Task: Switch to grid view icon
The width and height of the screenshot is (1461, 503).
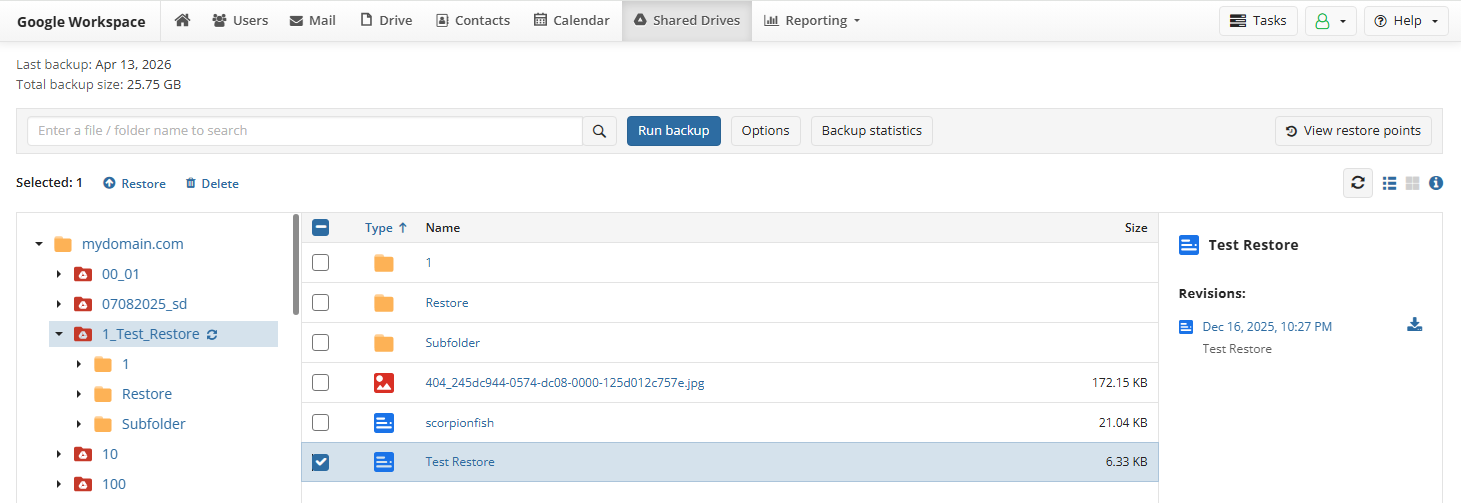Action: click(1413, 183)
